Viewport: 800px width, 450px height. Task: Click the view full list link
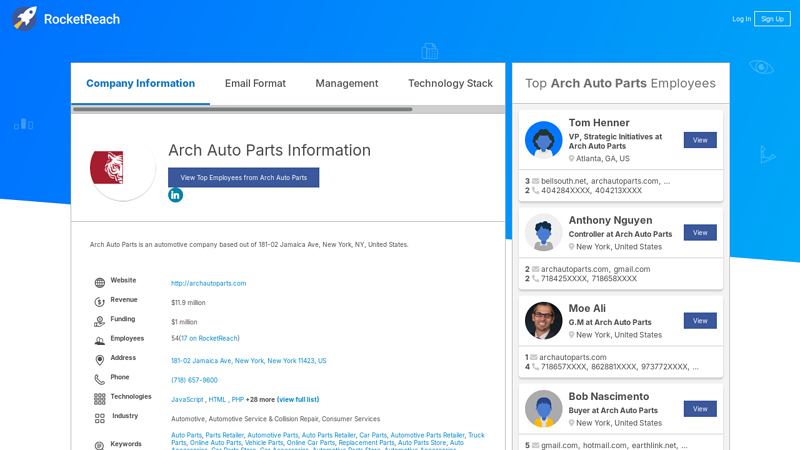tap(298, 399)
